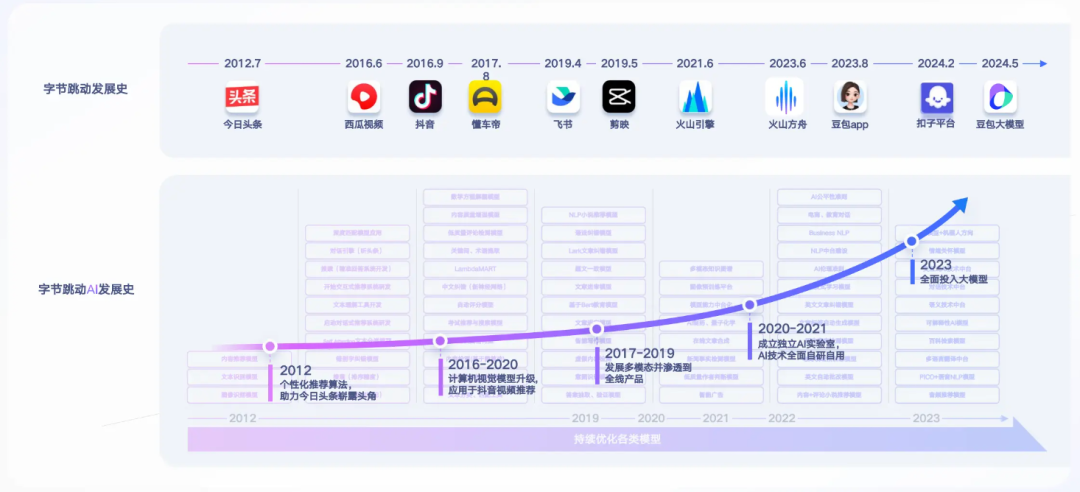Click the 2023 milestone dot near arrow
Viewport: 1080px width, 492px height.
coord(911,242)
